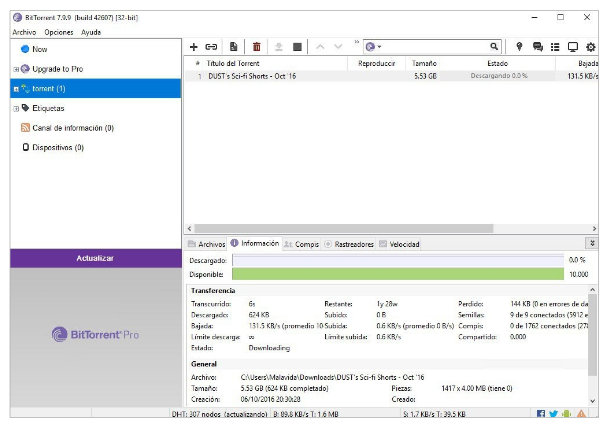This screenshot has width=611, height=431.
Task: Click the bulb/pin toolbar icon
Action: click(519, 47)
